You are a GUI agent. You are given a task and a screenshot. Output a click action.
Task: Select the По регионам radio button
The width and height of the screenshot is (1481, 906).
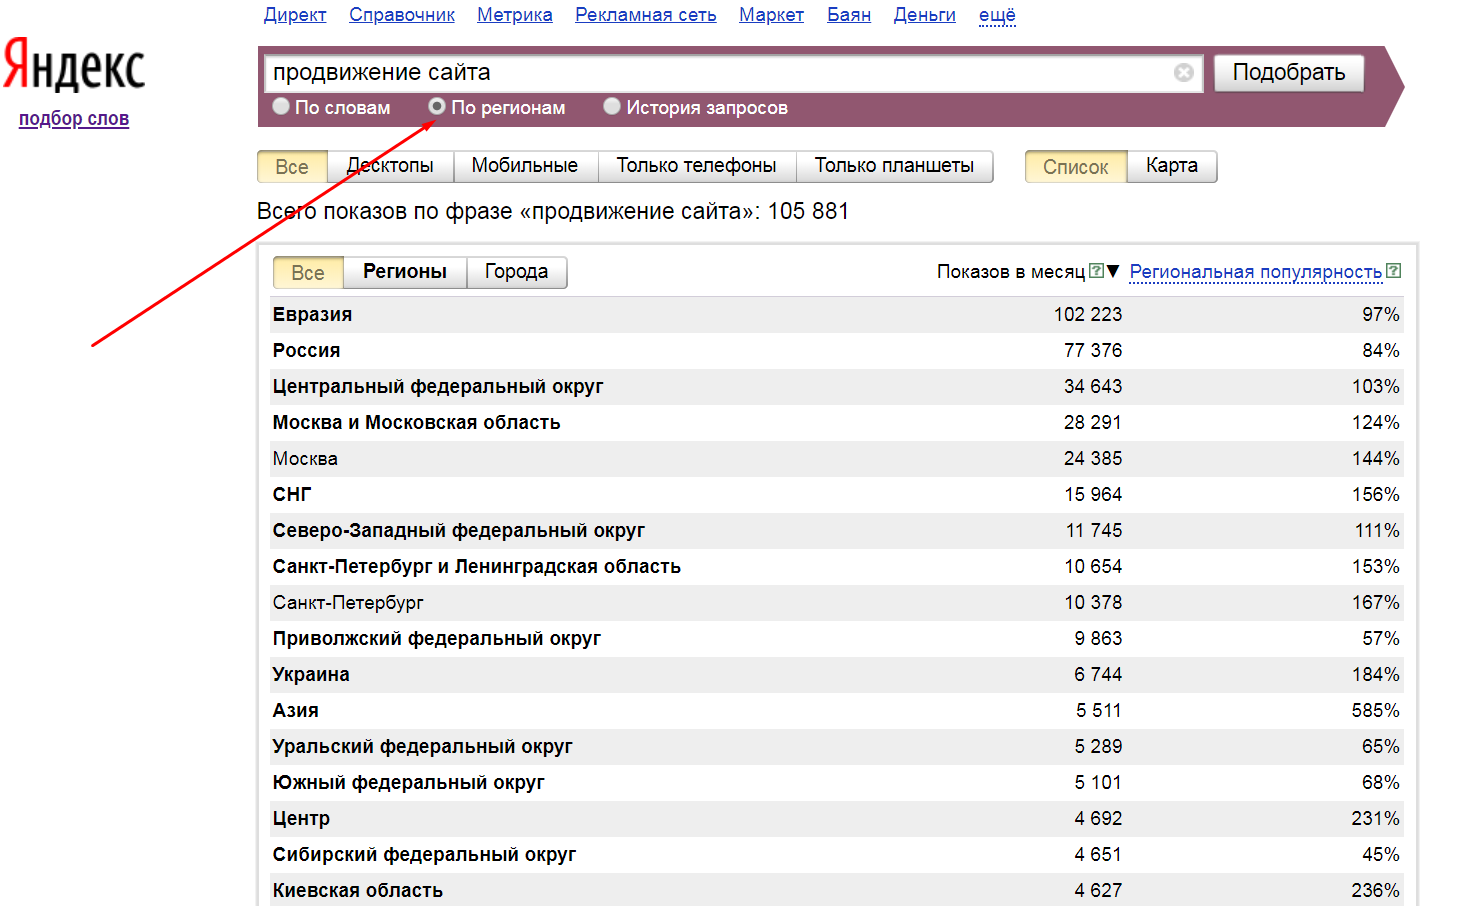tap(437, 106)
